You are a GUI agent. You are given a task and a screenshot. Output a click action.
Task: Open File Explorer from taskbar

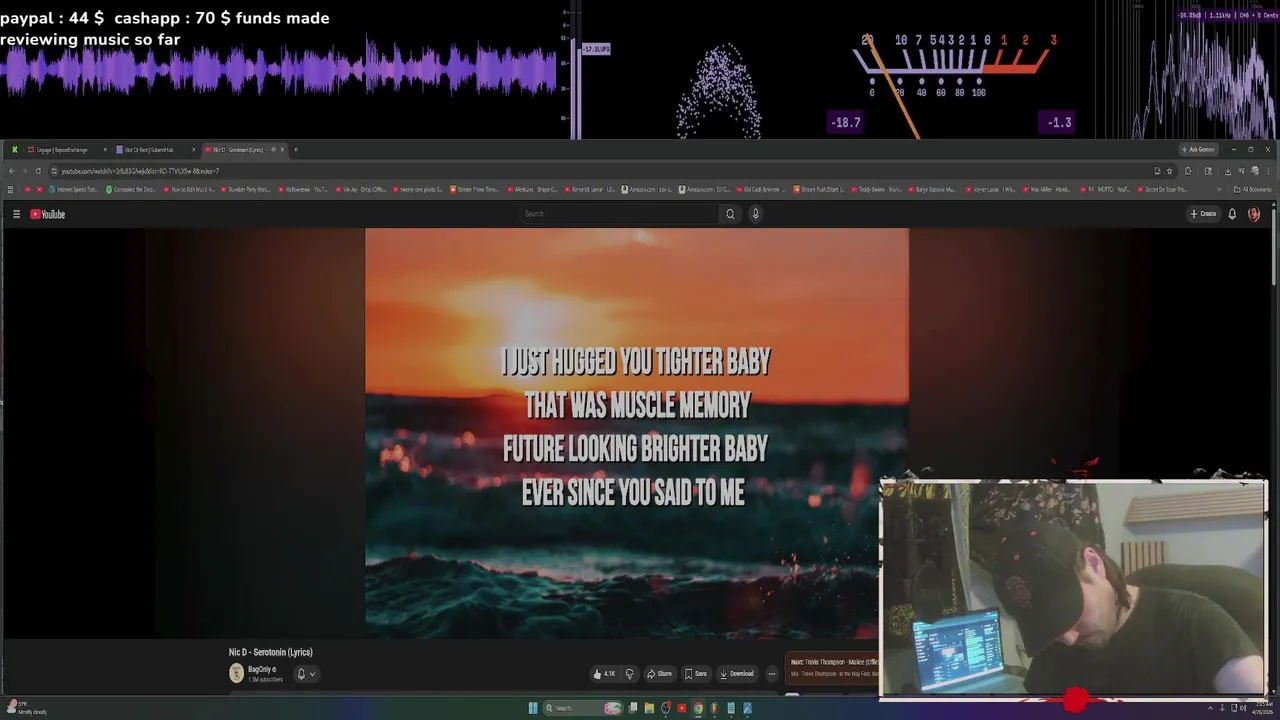649,708
